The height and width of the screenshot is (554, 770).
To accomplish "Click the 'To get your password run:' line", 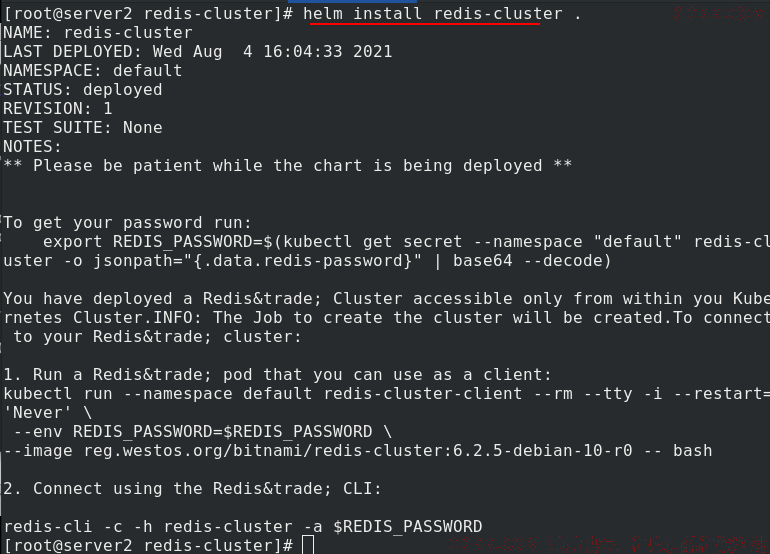I will click(x=128, y=223).
